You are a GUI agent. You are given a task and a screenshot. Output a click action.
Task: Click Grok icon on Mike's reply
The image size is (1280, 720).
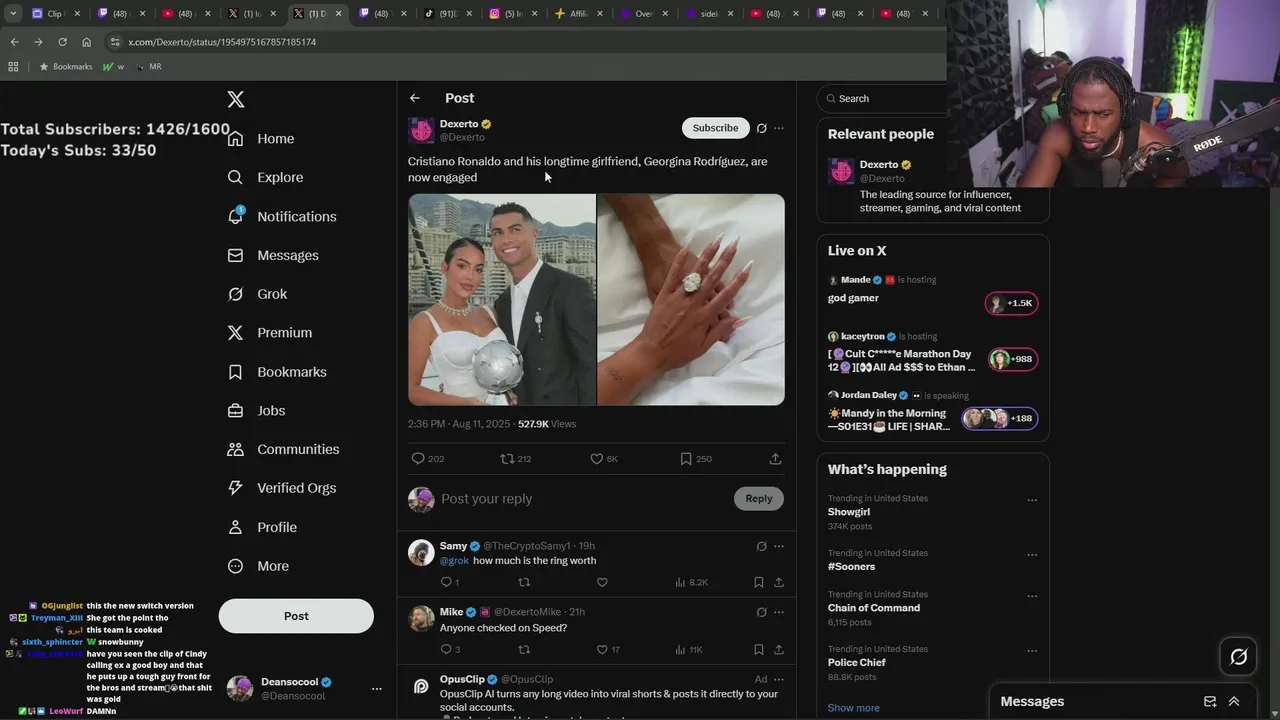point(762,612)
